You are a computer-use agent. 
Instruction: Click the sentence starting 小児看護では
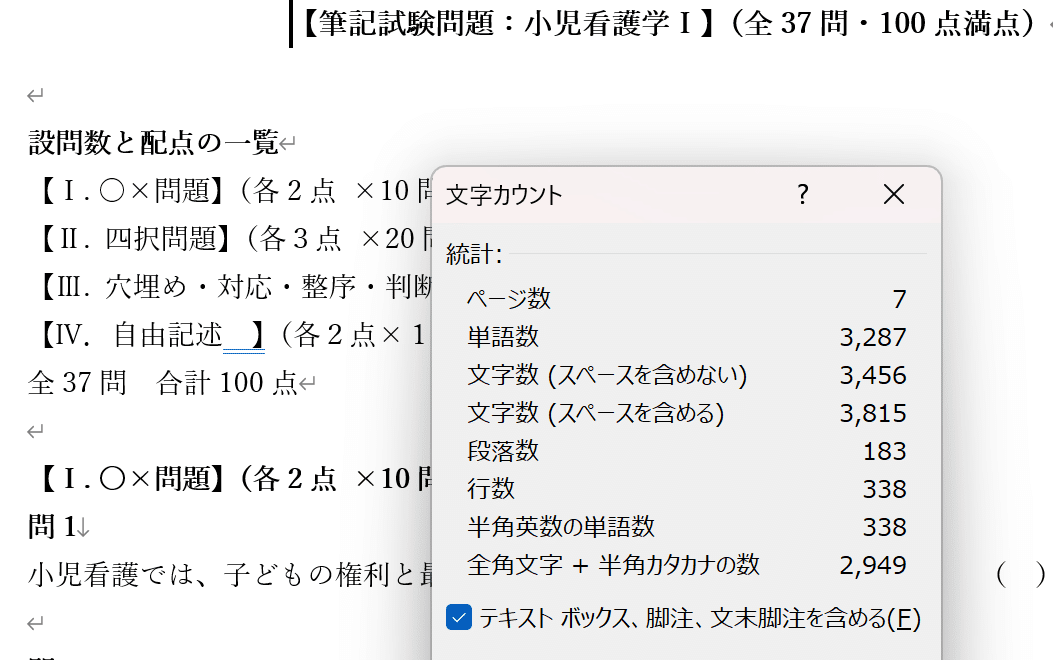pos(230,575)
